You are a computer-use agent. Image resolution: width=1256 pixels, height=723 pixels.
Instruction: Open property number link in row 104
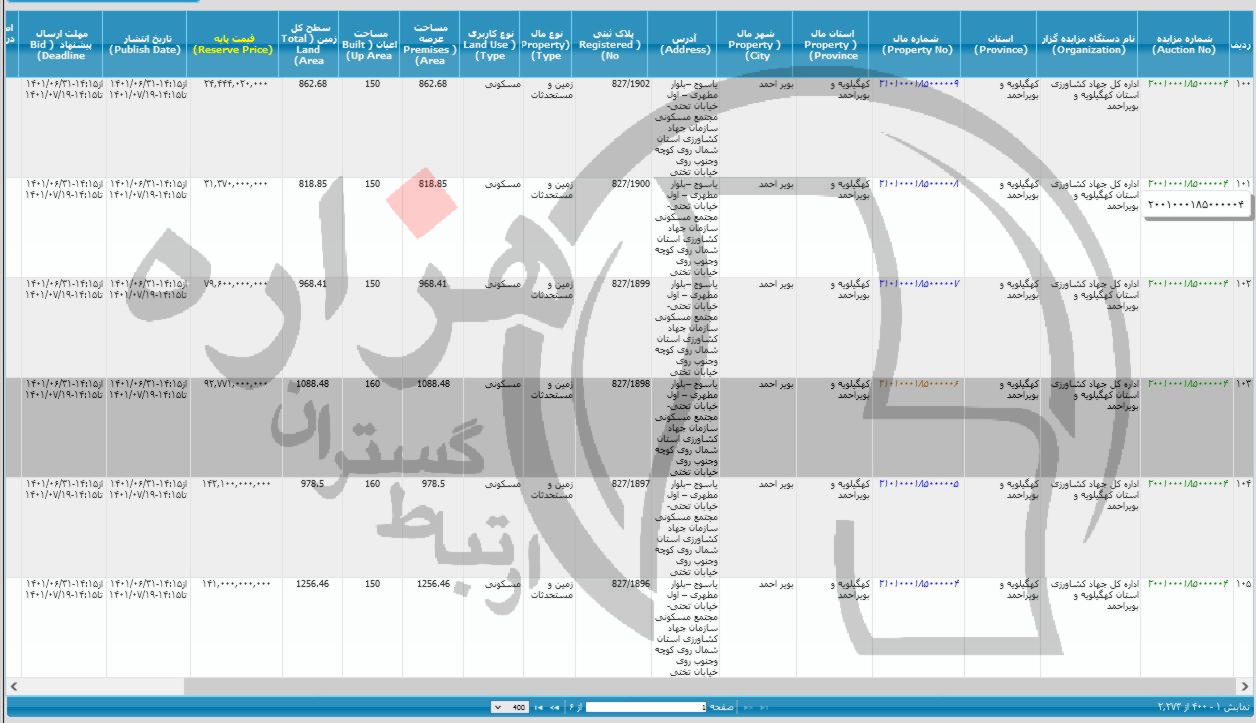(918, 484)
